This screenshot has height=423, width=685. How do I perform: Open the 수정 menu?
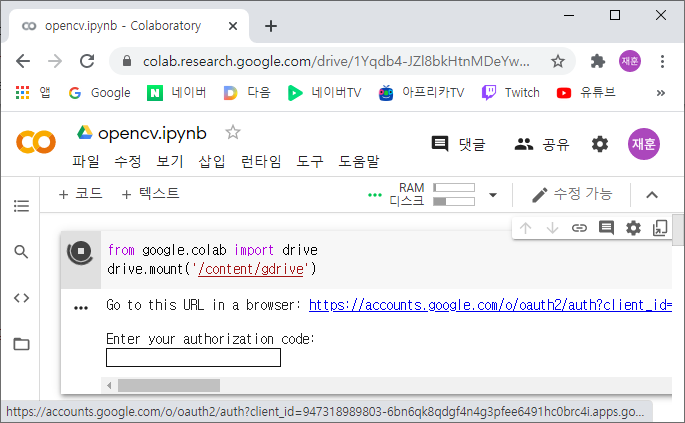(128, 161)
